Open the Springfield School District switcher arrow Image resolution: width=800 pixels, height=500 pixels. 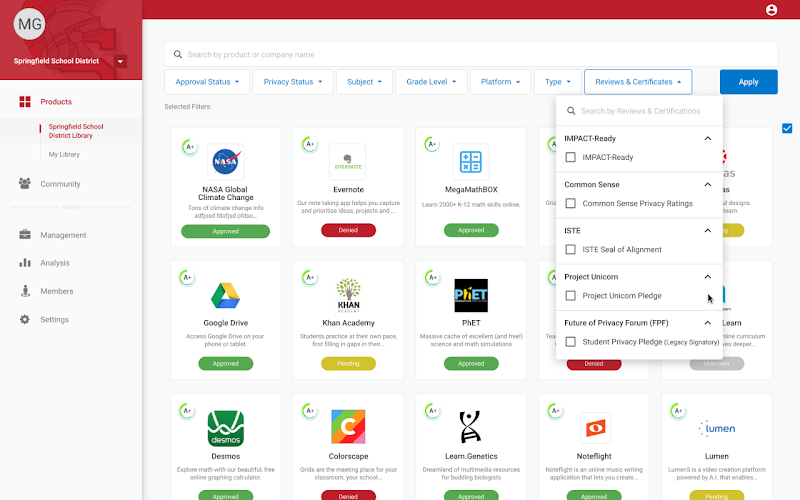click(120, 61)
